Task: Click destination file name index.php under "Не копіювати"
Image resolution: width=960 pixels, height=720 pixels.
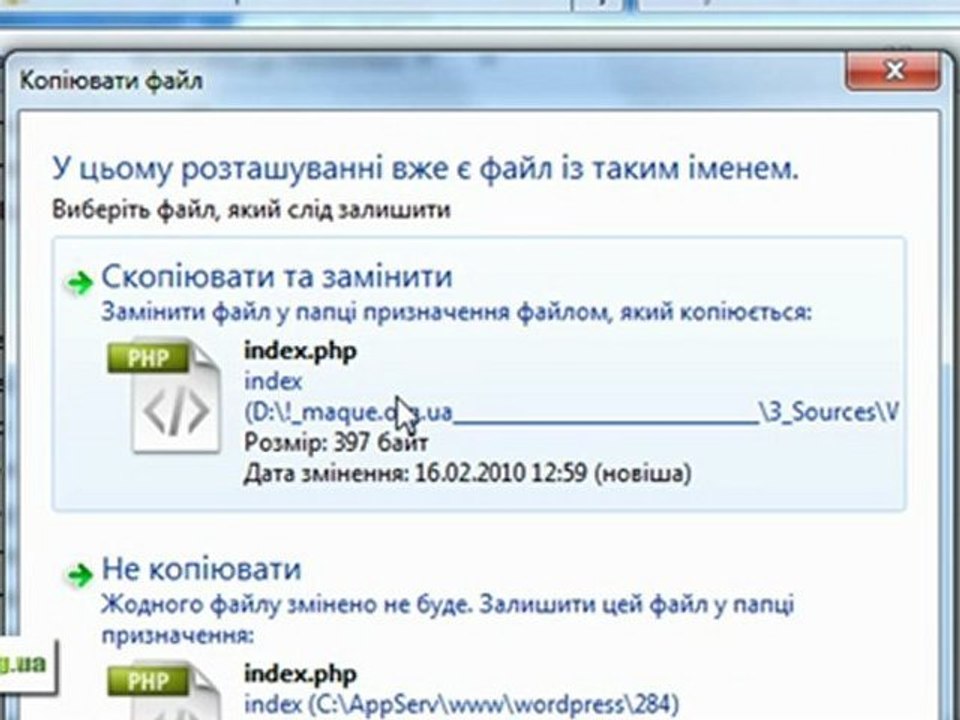Action: (x=300, y=674)
